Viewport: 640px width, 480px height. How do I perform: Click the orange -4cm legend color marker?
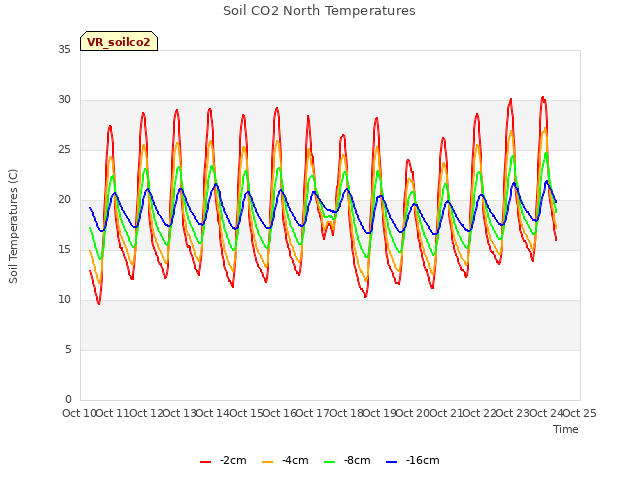coord(267,462)
